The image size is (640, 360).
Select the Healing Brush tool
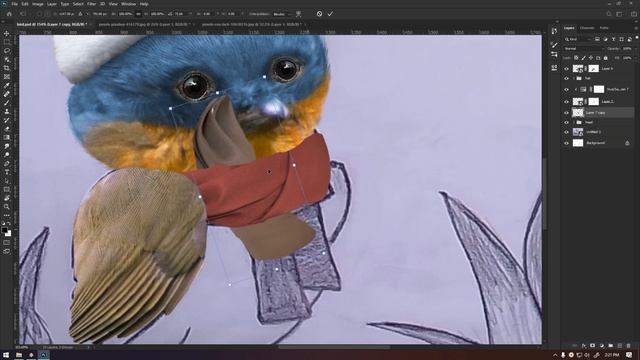coord(7,94)
